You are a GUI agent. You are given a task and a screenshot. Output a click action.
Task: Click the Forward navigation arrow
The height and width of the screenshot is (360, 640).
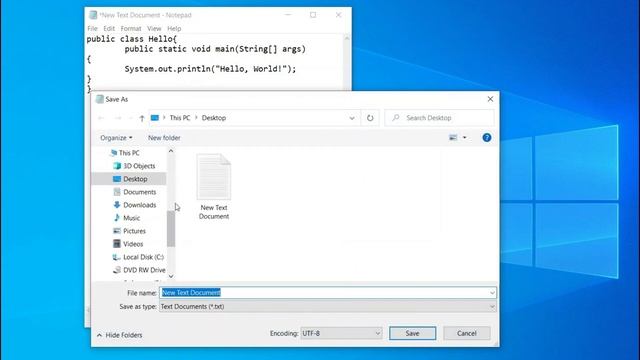(118, 118)
